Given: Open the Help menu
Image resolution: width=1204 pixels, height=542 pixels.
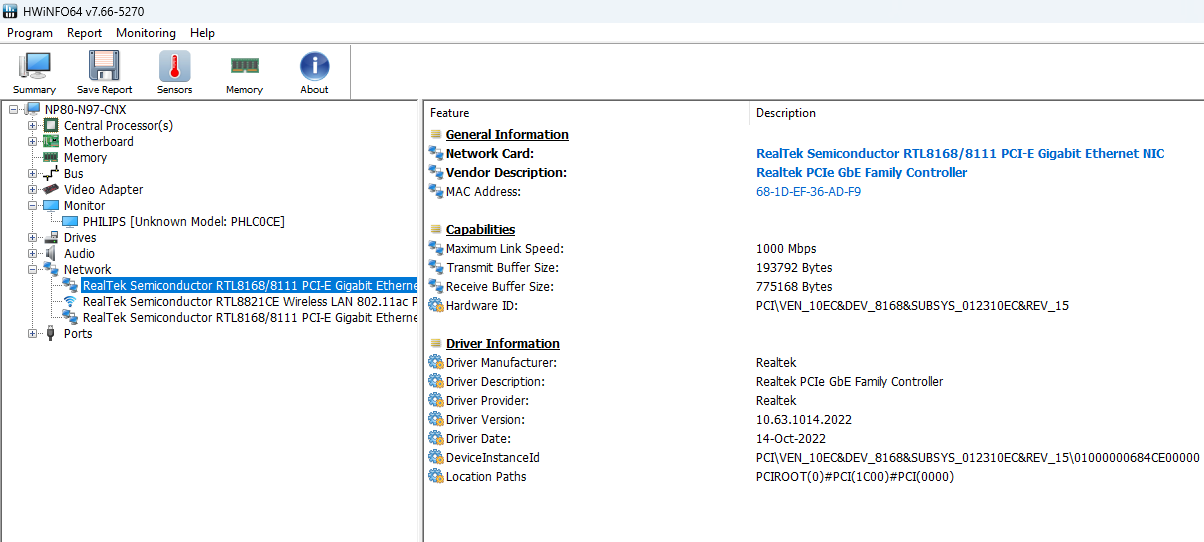Looking at the screenshot, I should (x=203, y=33).
